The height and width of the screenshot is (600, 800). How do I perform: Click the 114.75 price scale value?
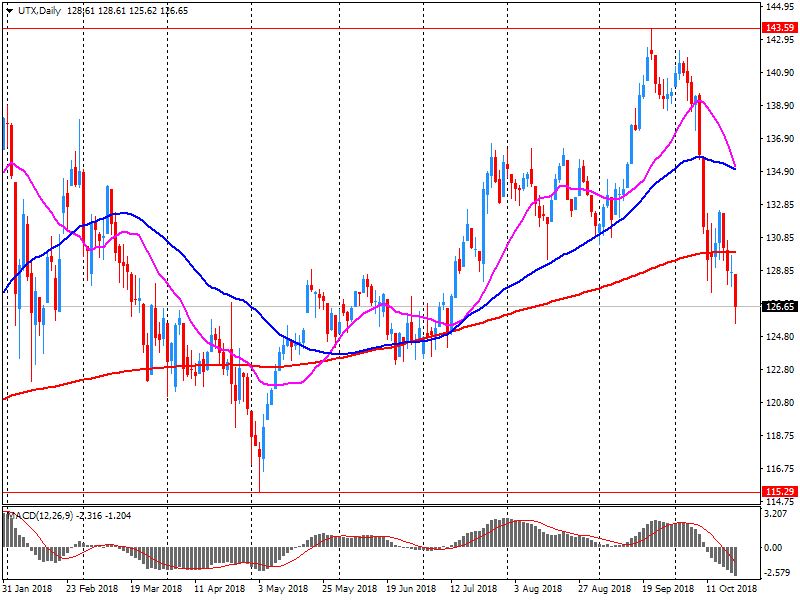(780, 502)
